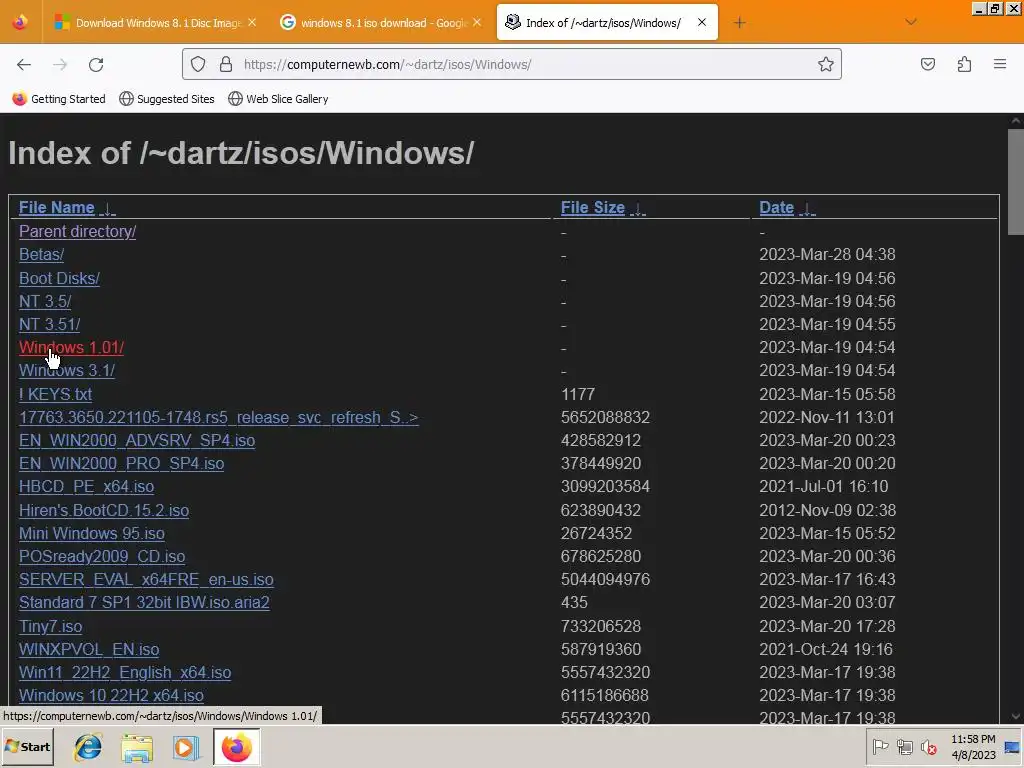Open the NT 3.5/ folder
Viewport: 1024px width, 768px height.
(45, 301)
